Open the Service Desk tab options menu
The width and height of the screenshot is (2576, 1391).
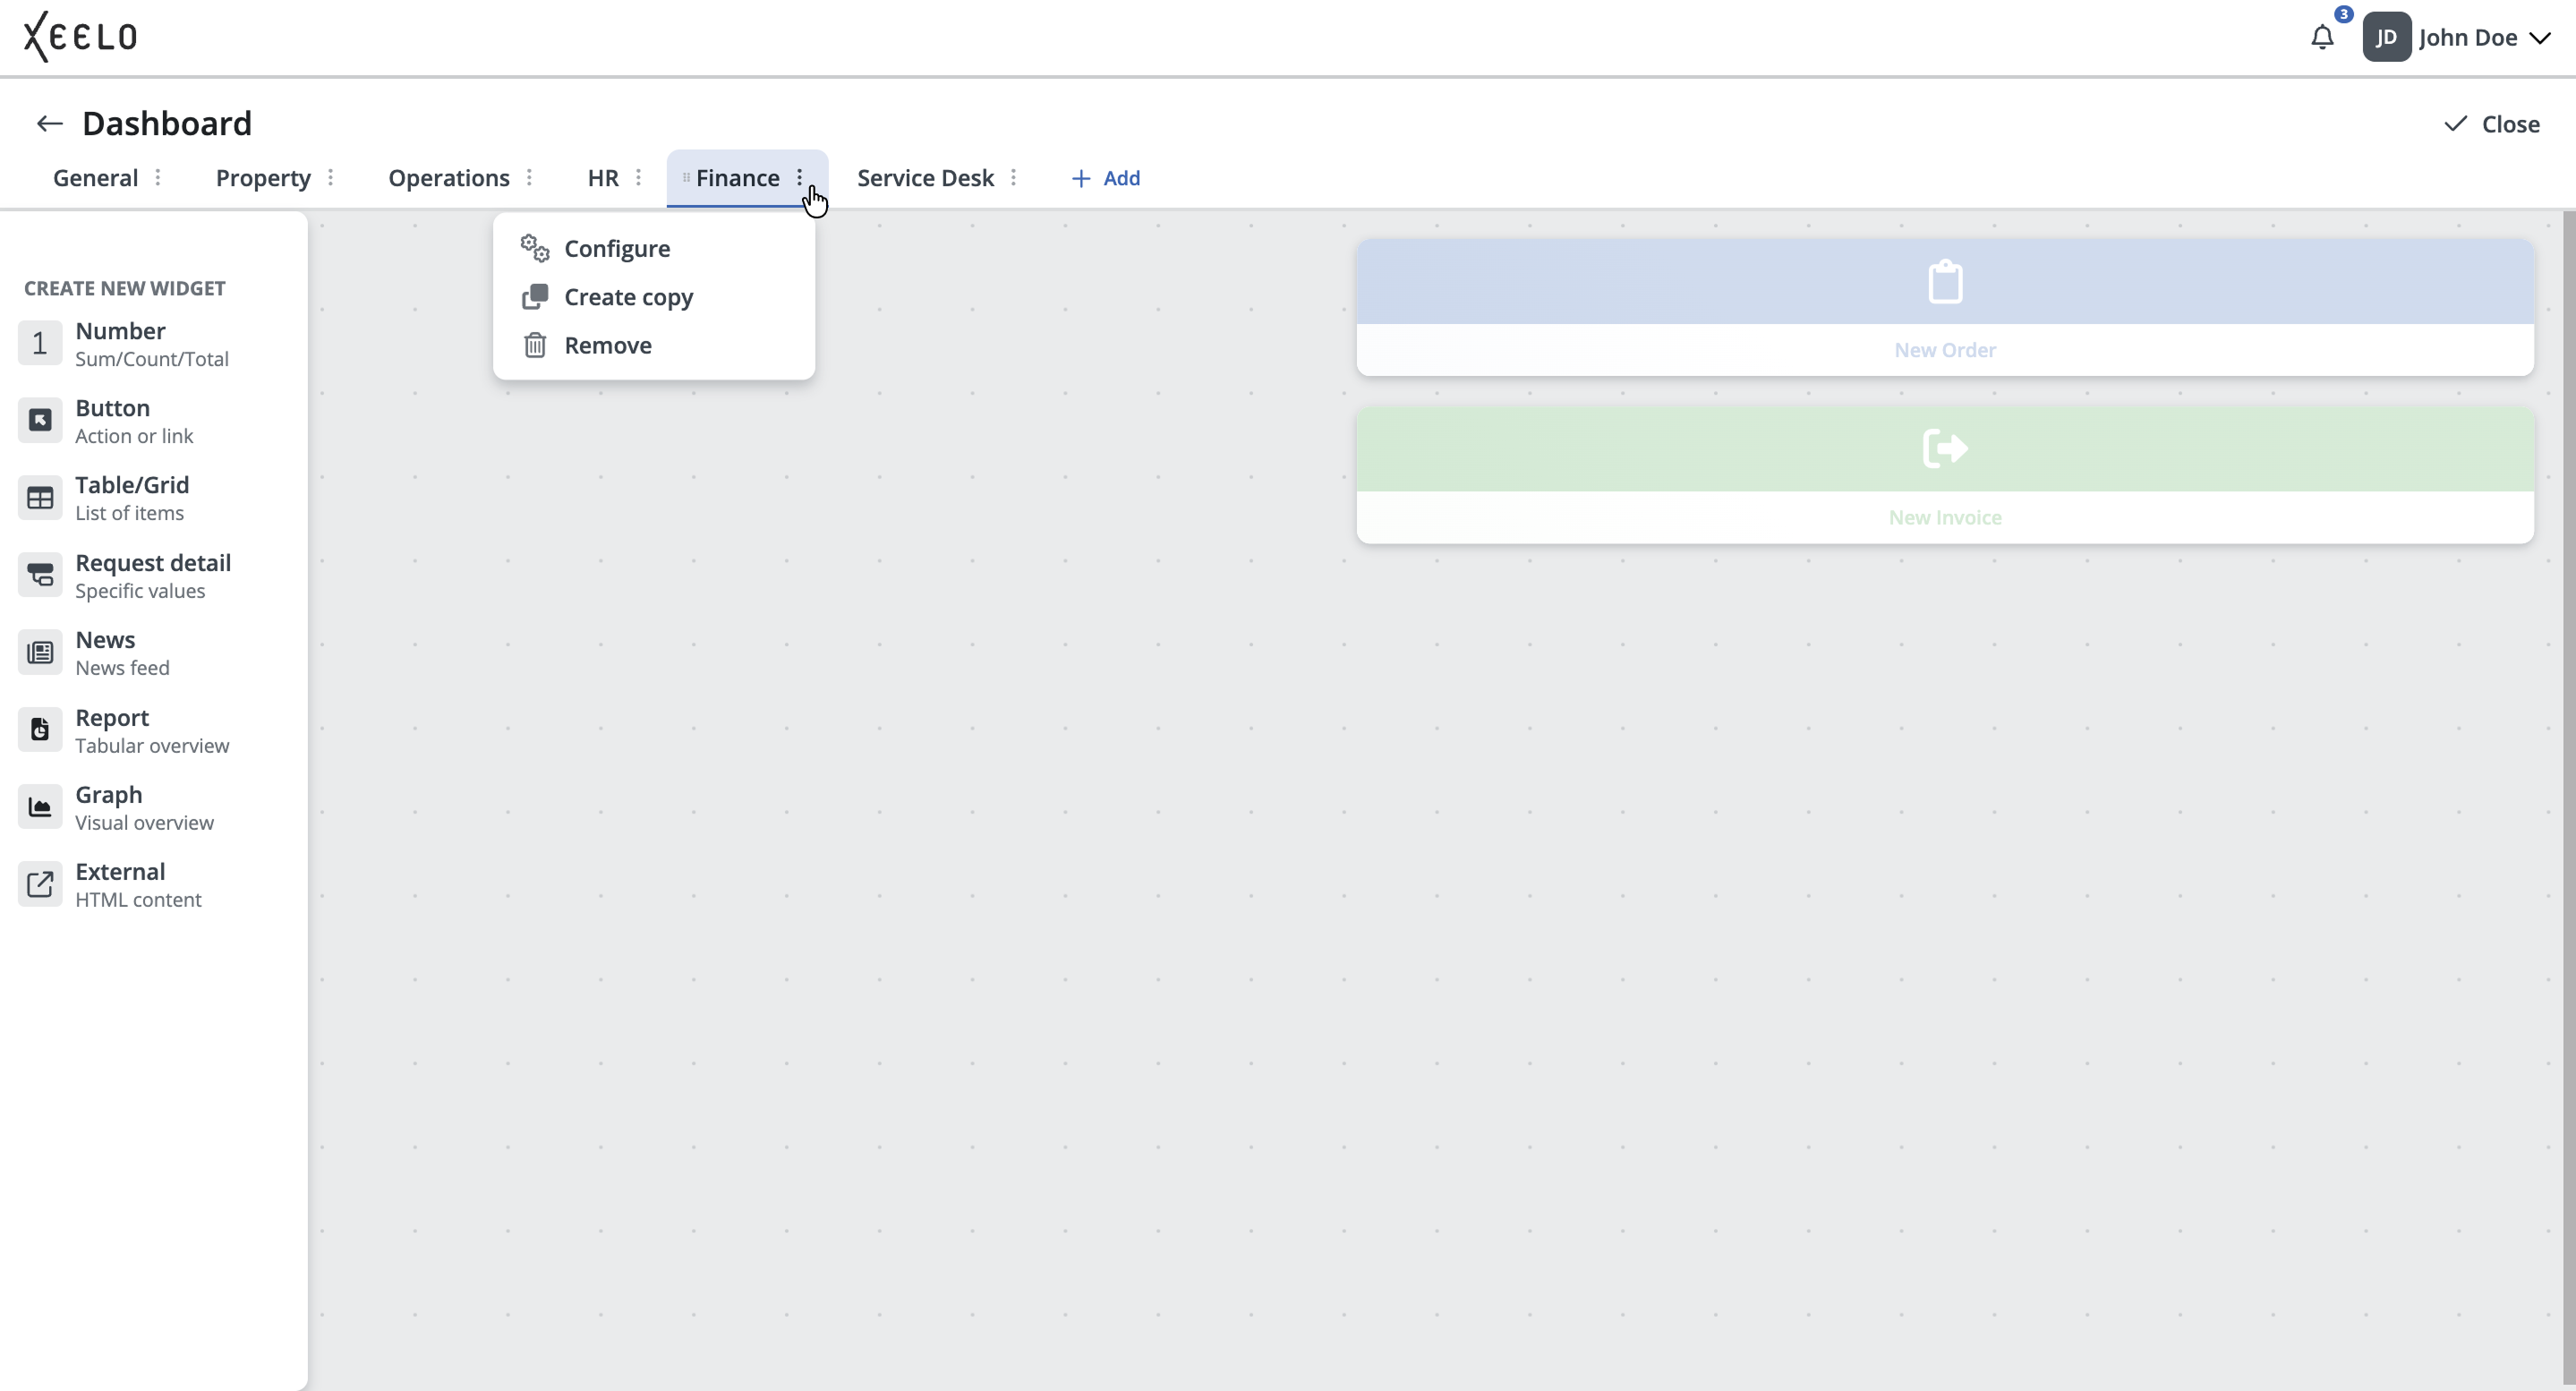(x=1013, y=178)
